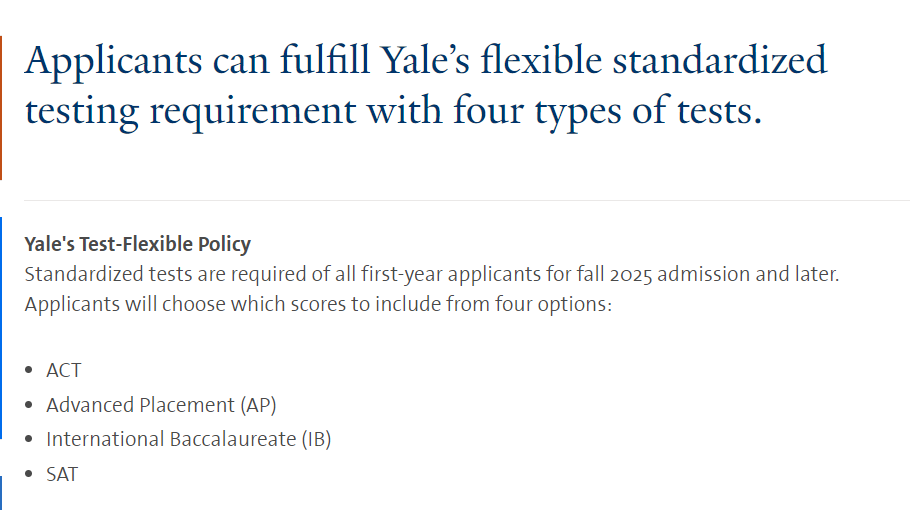Viewport: 910px width, 510px height.
Task: Click the words "four options:" ending the paragraph
Action: [x=554, y=304]
